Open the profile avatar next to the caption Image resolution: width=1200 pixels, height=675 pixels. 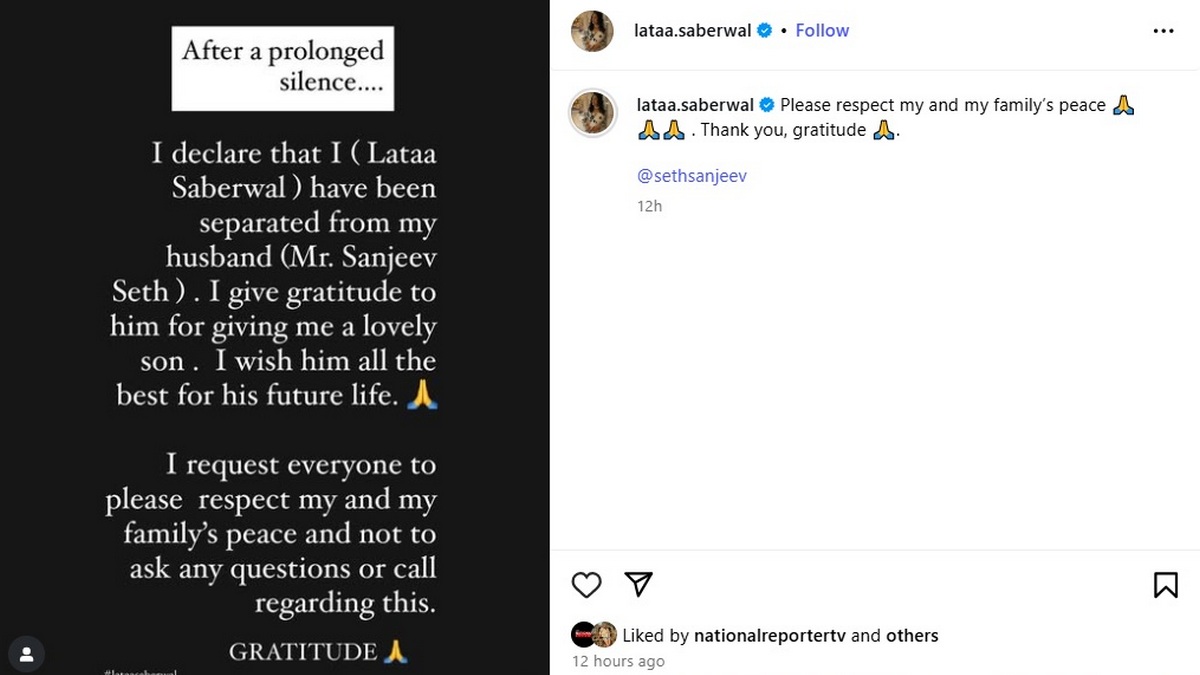pyautogui.click(x=592, y=112)
